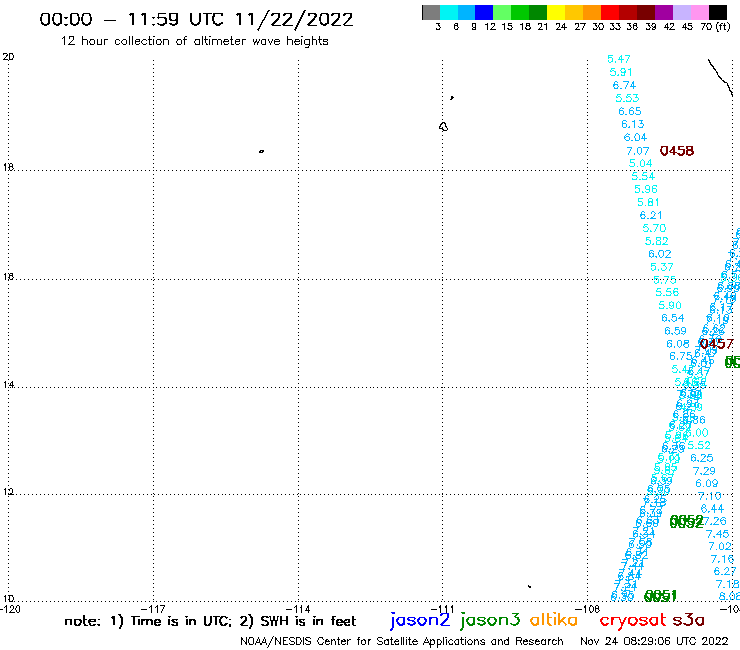The image size is (740, 650).
Task: Click the wave height value 5.91
Action: [x=621, y=72]
